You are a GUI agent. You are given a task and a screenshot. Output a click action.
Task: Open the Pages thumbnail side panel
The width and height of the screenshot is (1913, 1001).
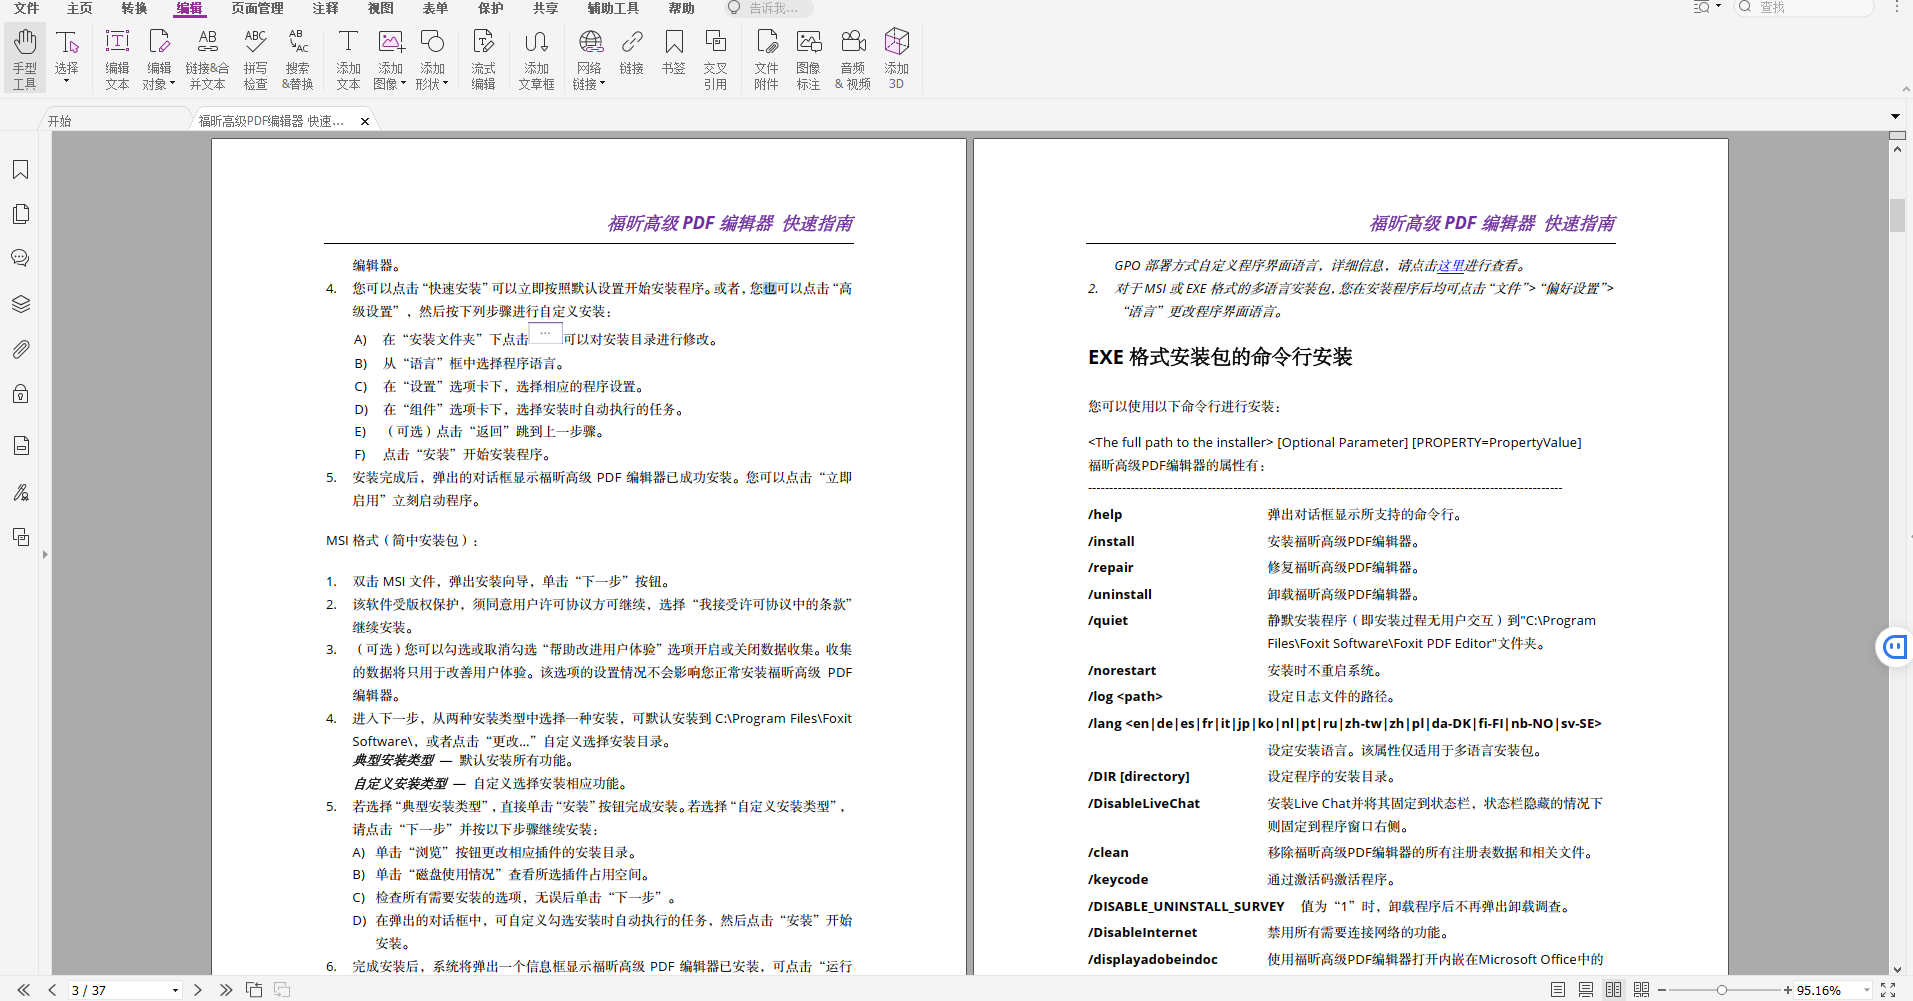click(20, 214)
